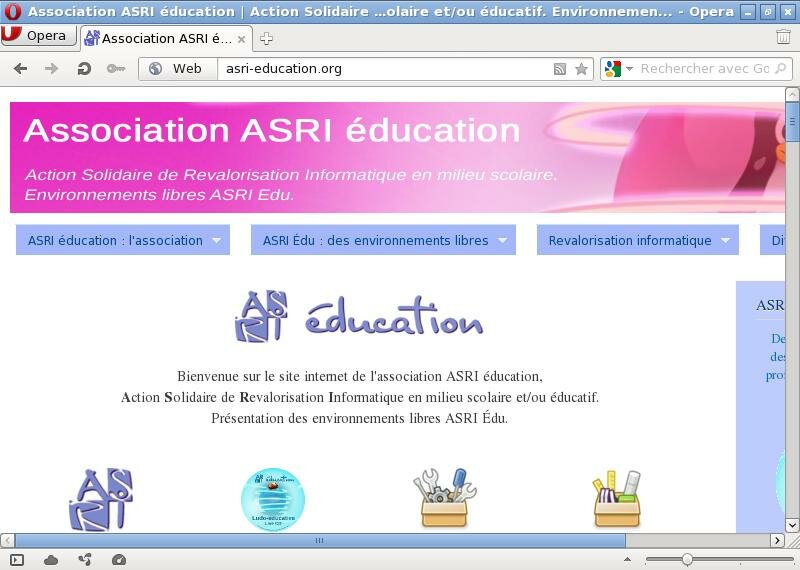Image resolution: width=800 pixels, height=570 pixels.
Task: Click the Association ASRI éducation banner title
Action: pos(271,130)
